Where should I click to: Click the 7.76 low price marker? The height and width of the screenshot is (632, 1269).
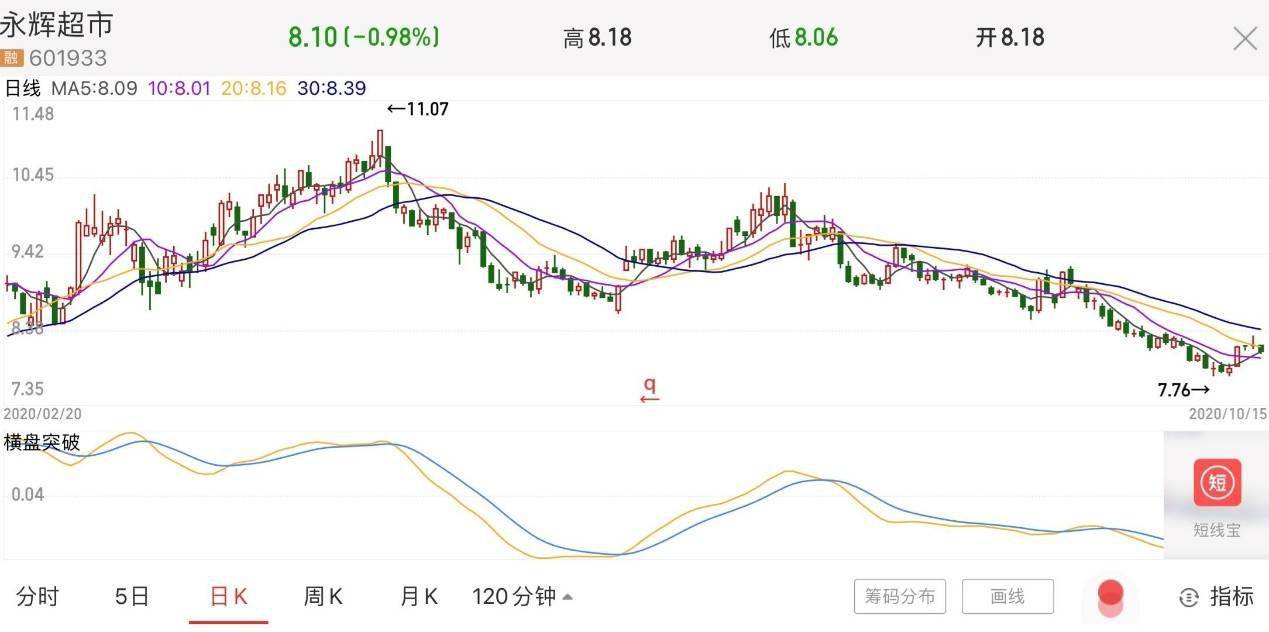[x=1183, y=390]
